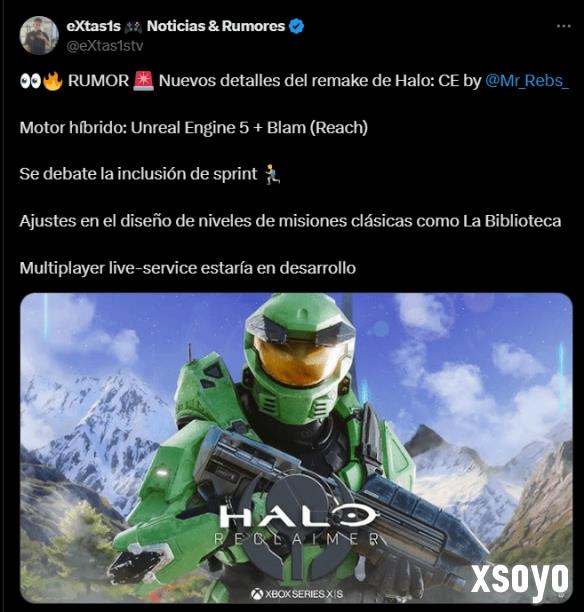Click the fire emoji before RUMOR
584x612 pixels.
53,81
